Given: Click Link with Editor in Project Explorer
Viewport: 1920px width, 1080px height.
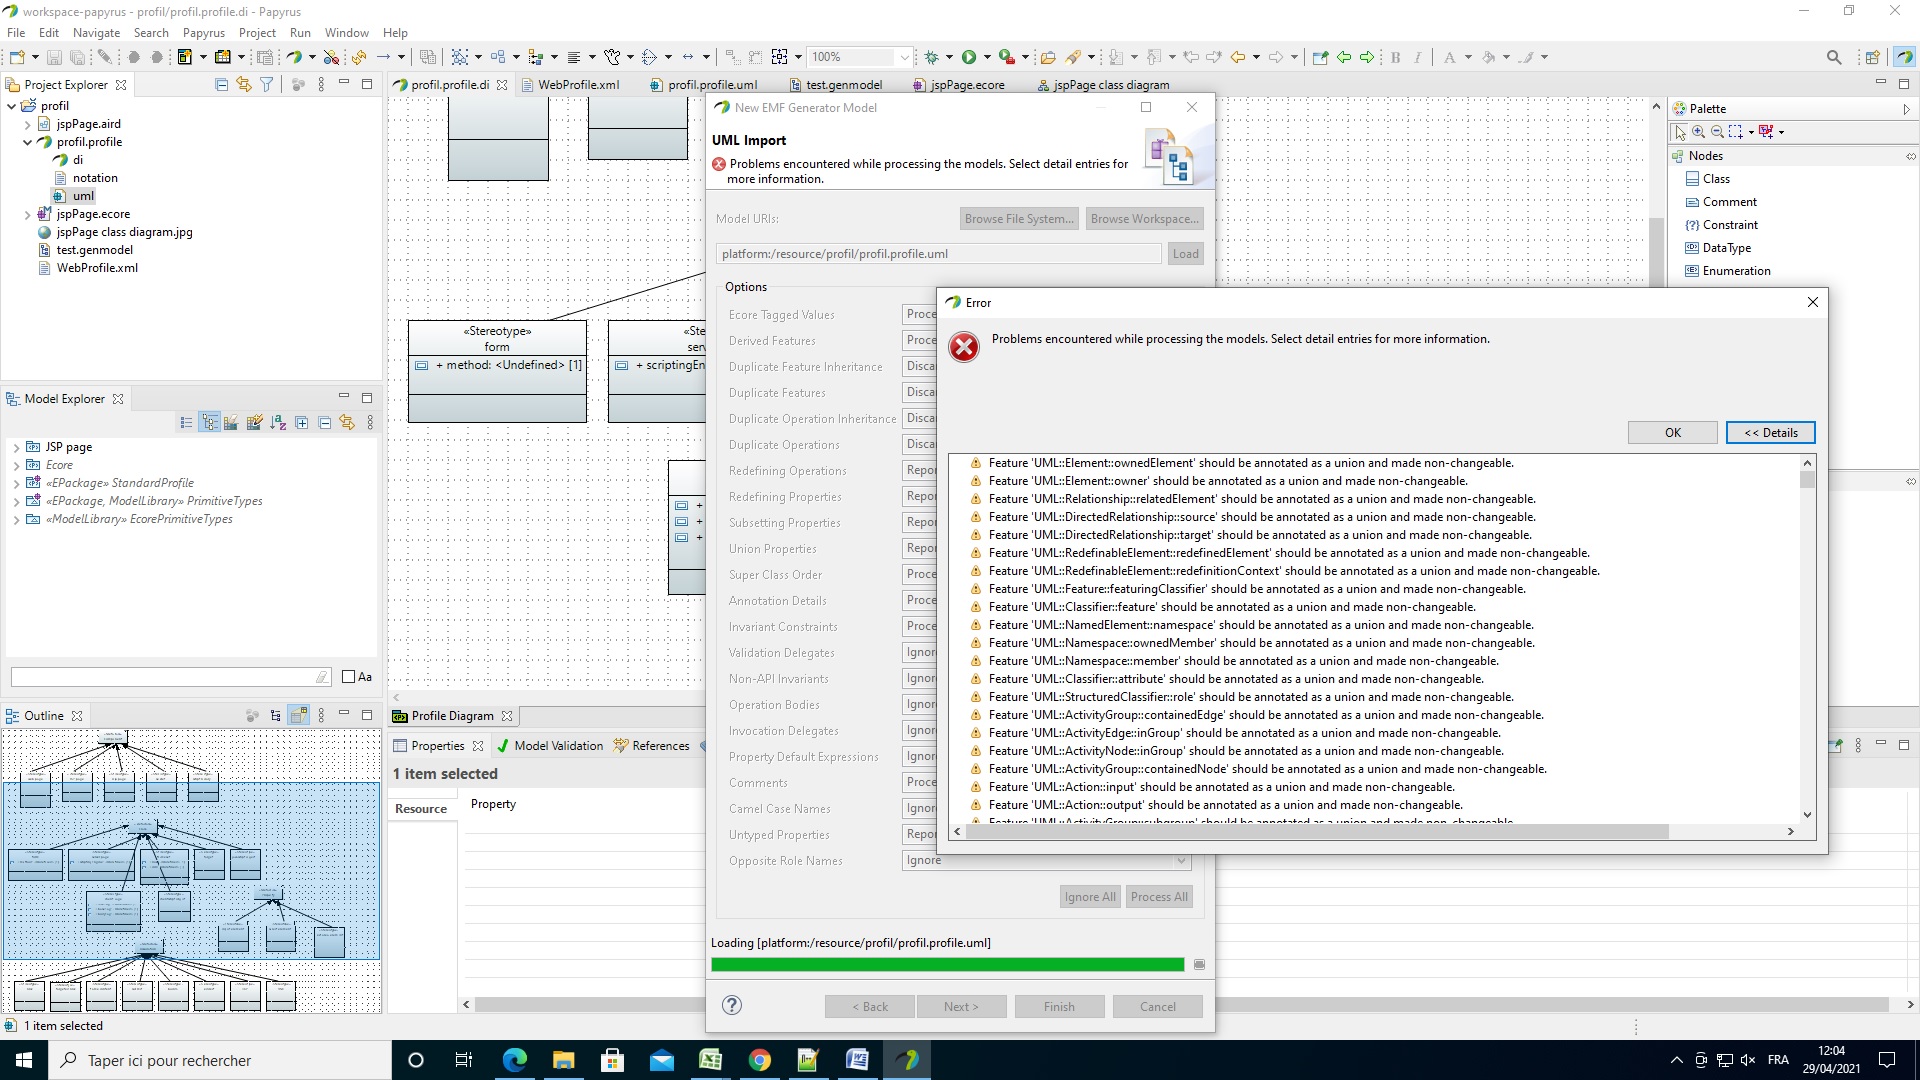Looking at the screenshot, I should tap(244, 85).
